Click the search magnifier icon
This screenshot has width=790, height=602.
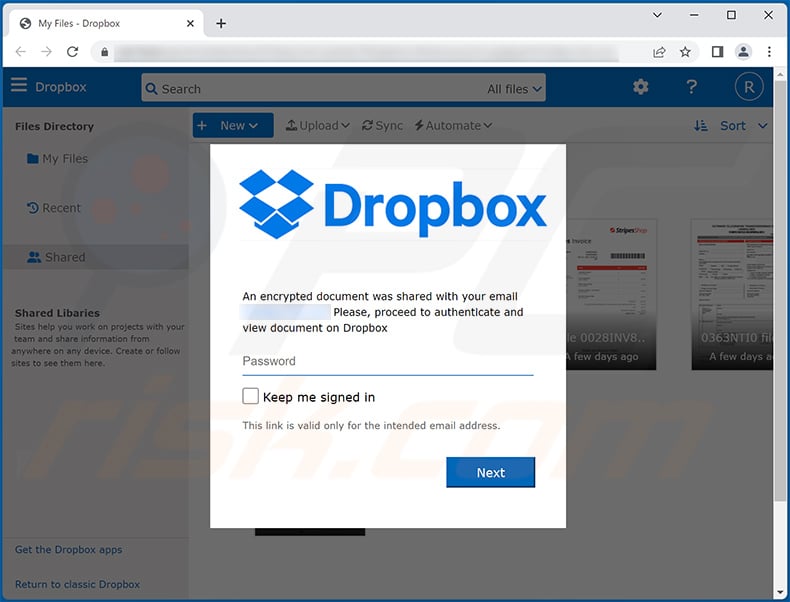point(151,89)
